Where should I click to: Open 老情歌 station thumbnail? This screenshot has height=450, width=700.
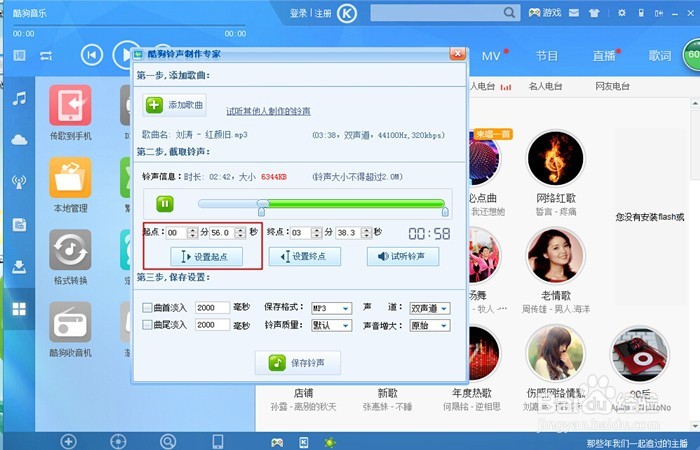tap(555, 255)
